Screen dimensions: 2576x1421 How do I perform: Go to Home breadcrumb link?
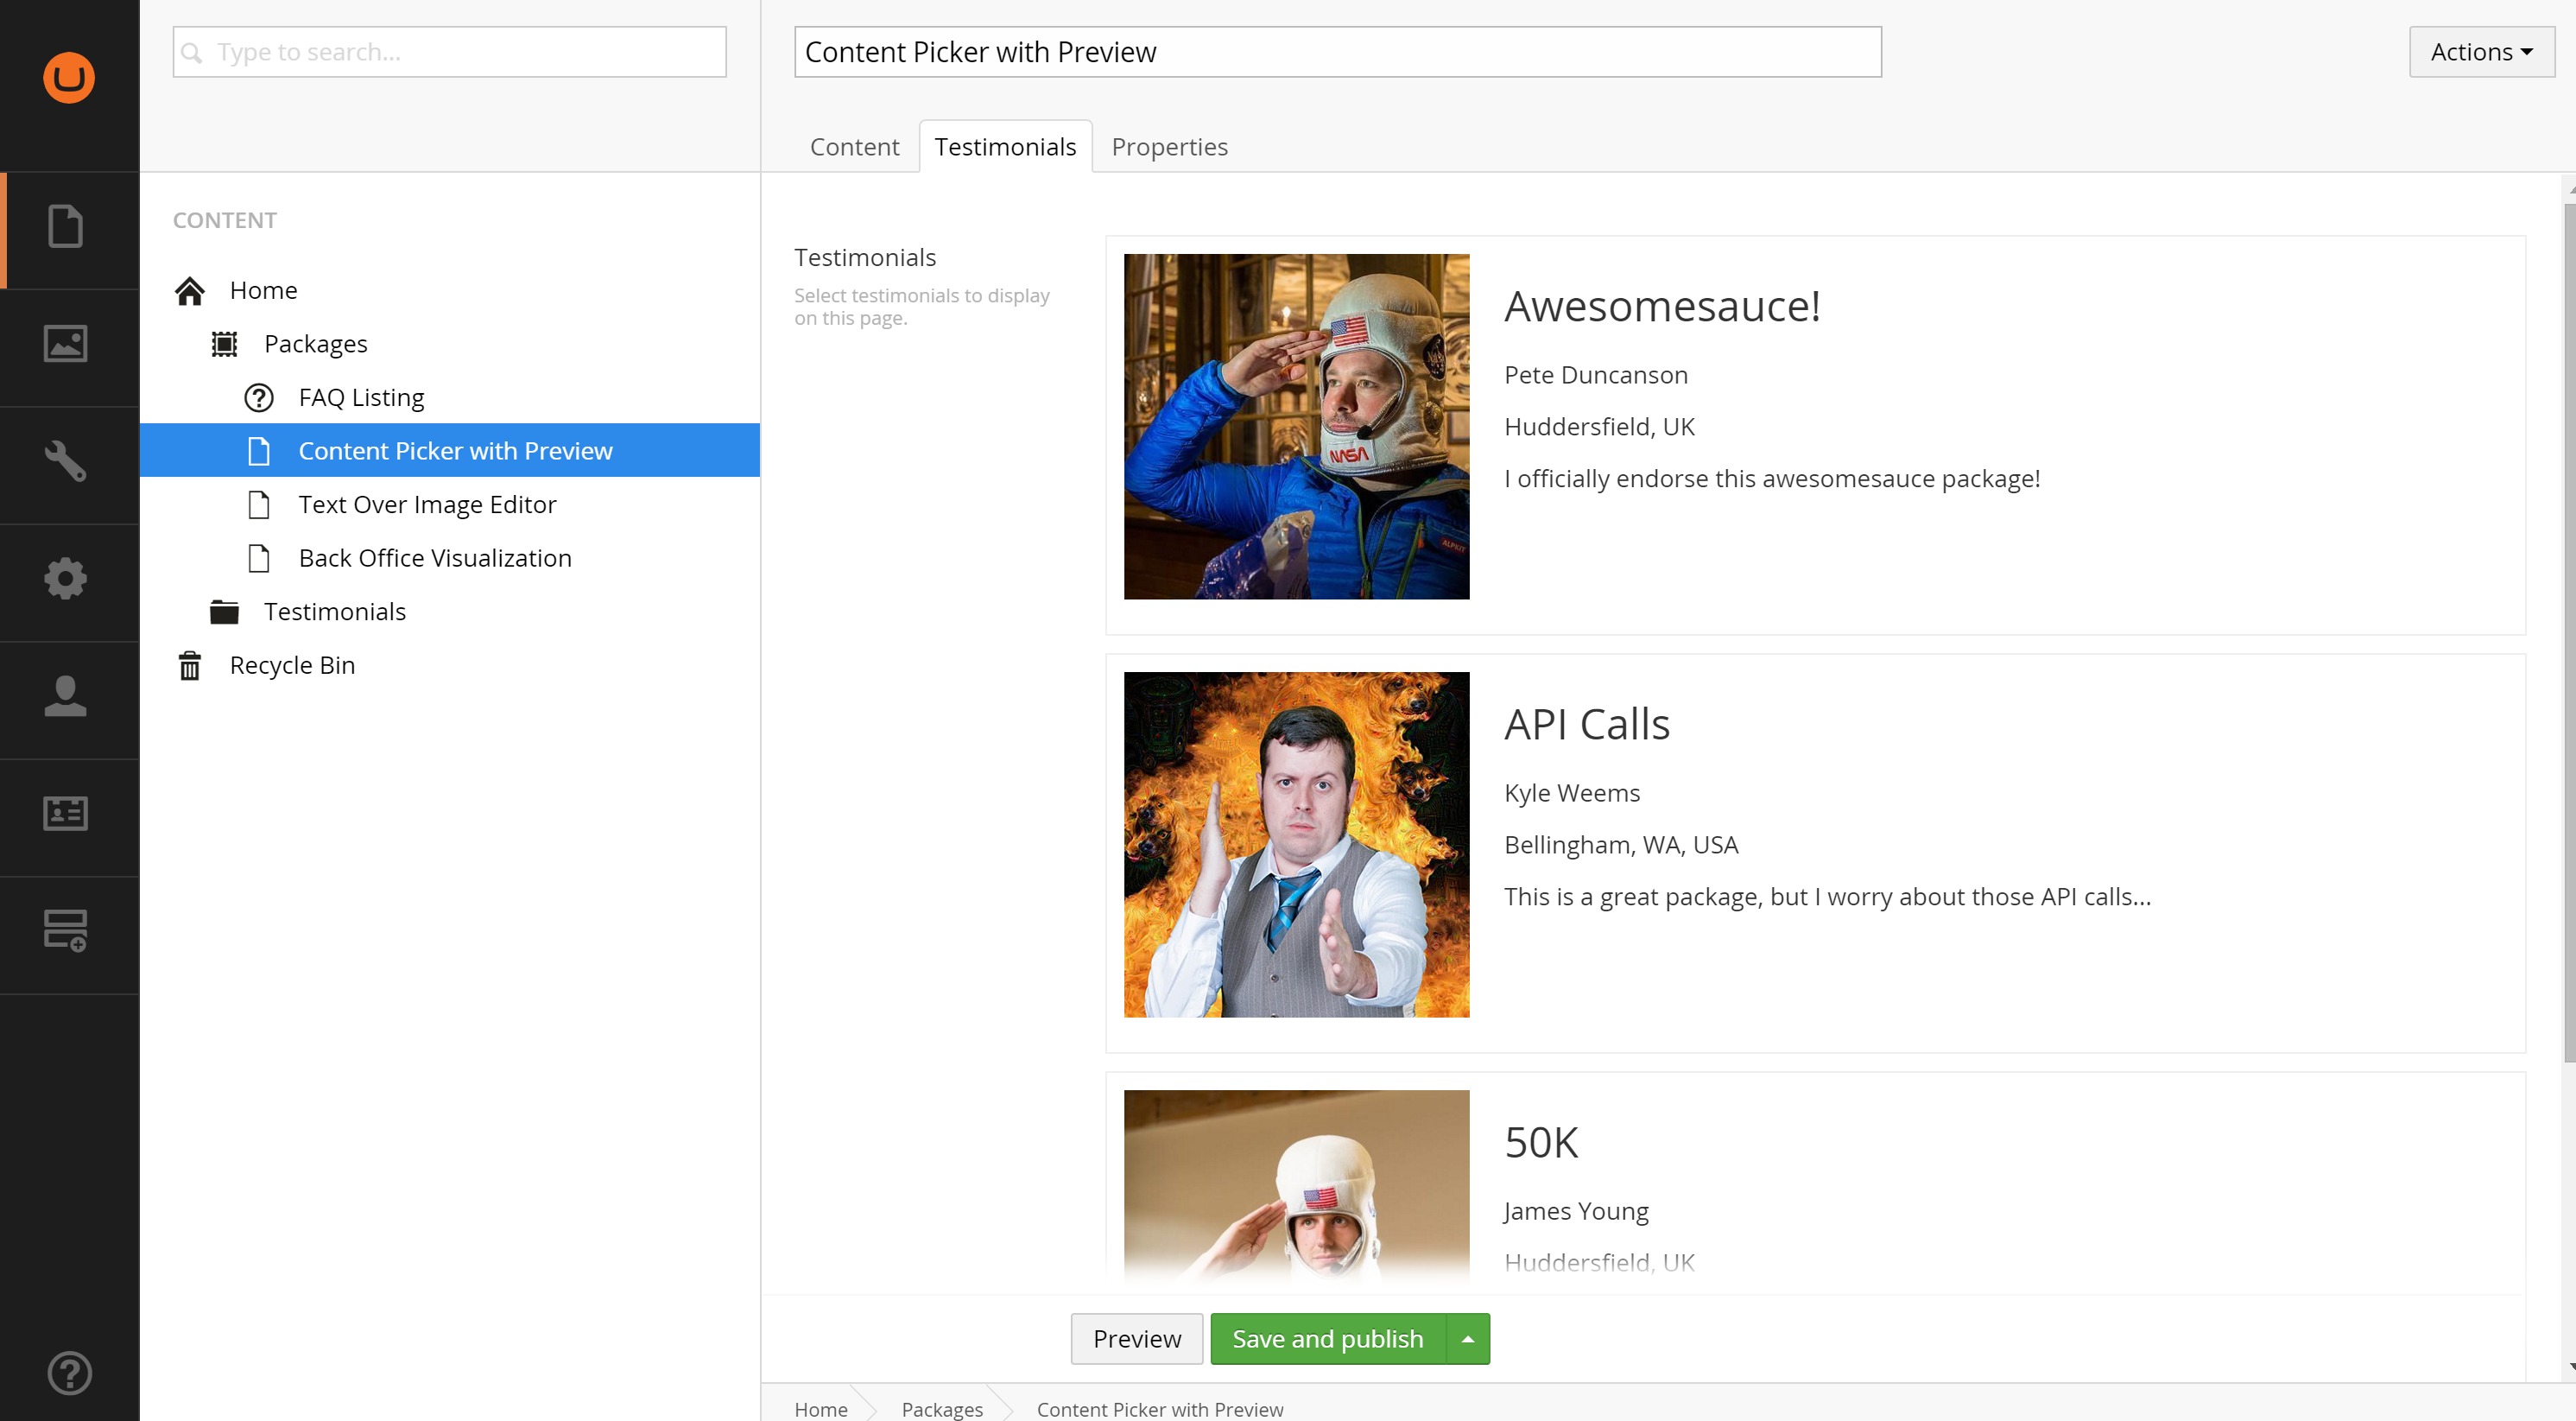[x=821, y=1409]
